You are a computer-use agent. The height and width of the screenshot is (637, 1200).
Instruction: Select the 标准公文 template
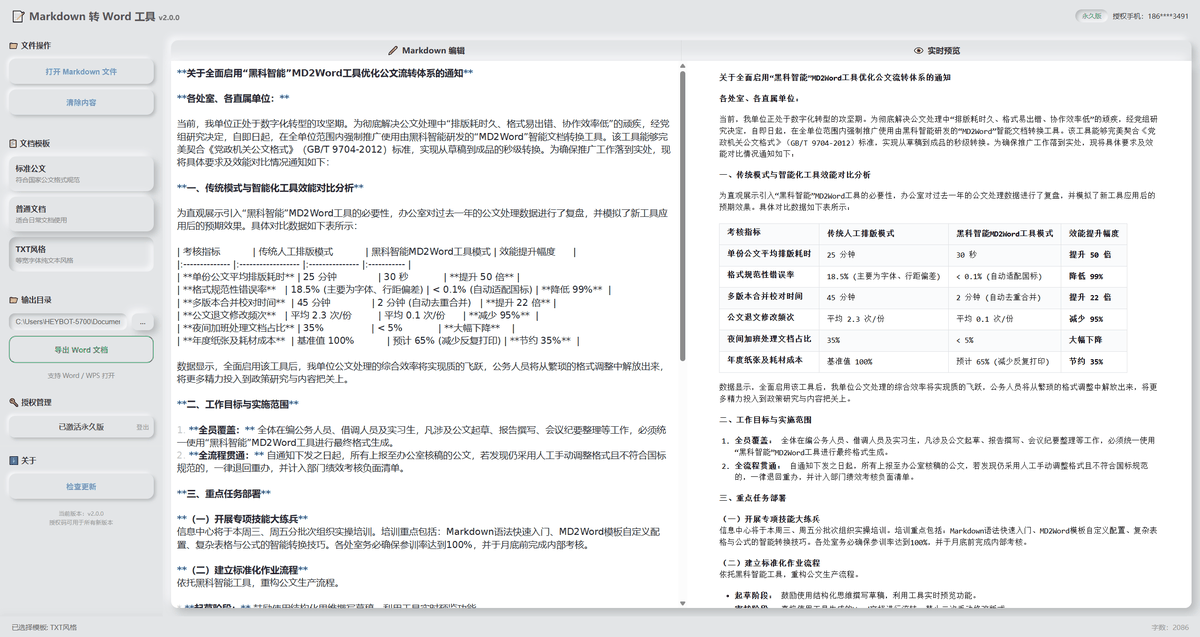(81, 173)
